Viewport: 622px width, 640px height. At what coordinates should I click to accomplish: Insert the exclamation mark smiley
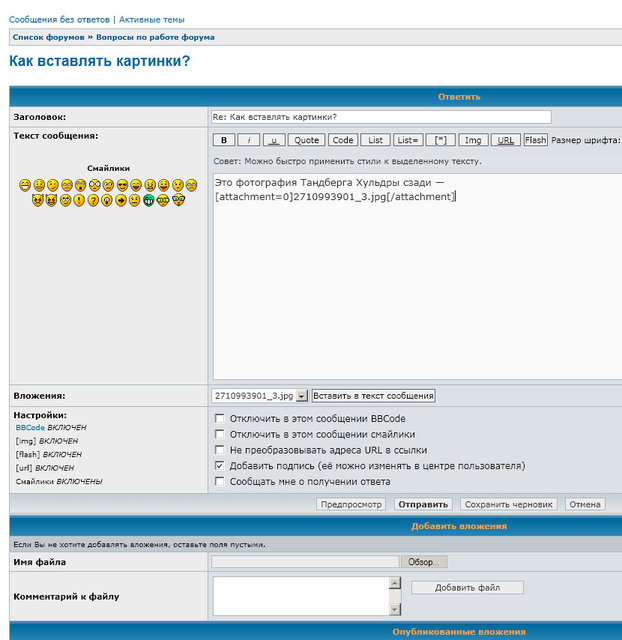click(79, 200)
